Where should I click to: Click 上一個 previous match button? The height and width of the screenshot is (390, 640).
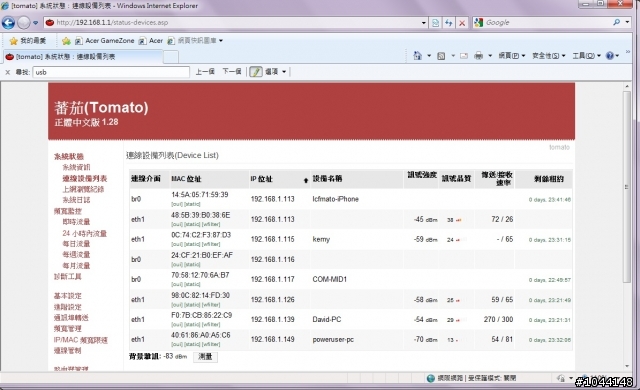pyautogui.click(x=205, y=72)
